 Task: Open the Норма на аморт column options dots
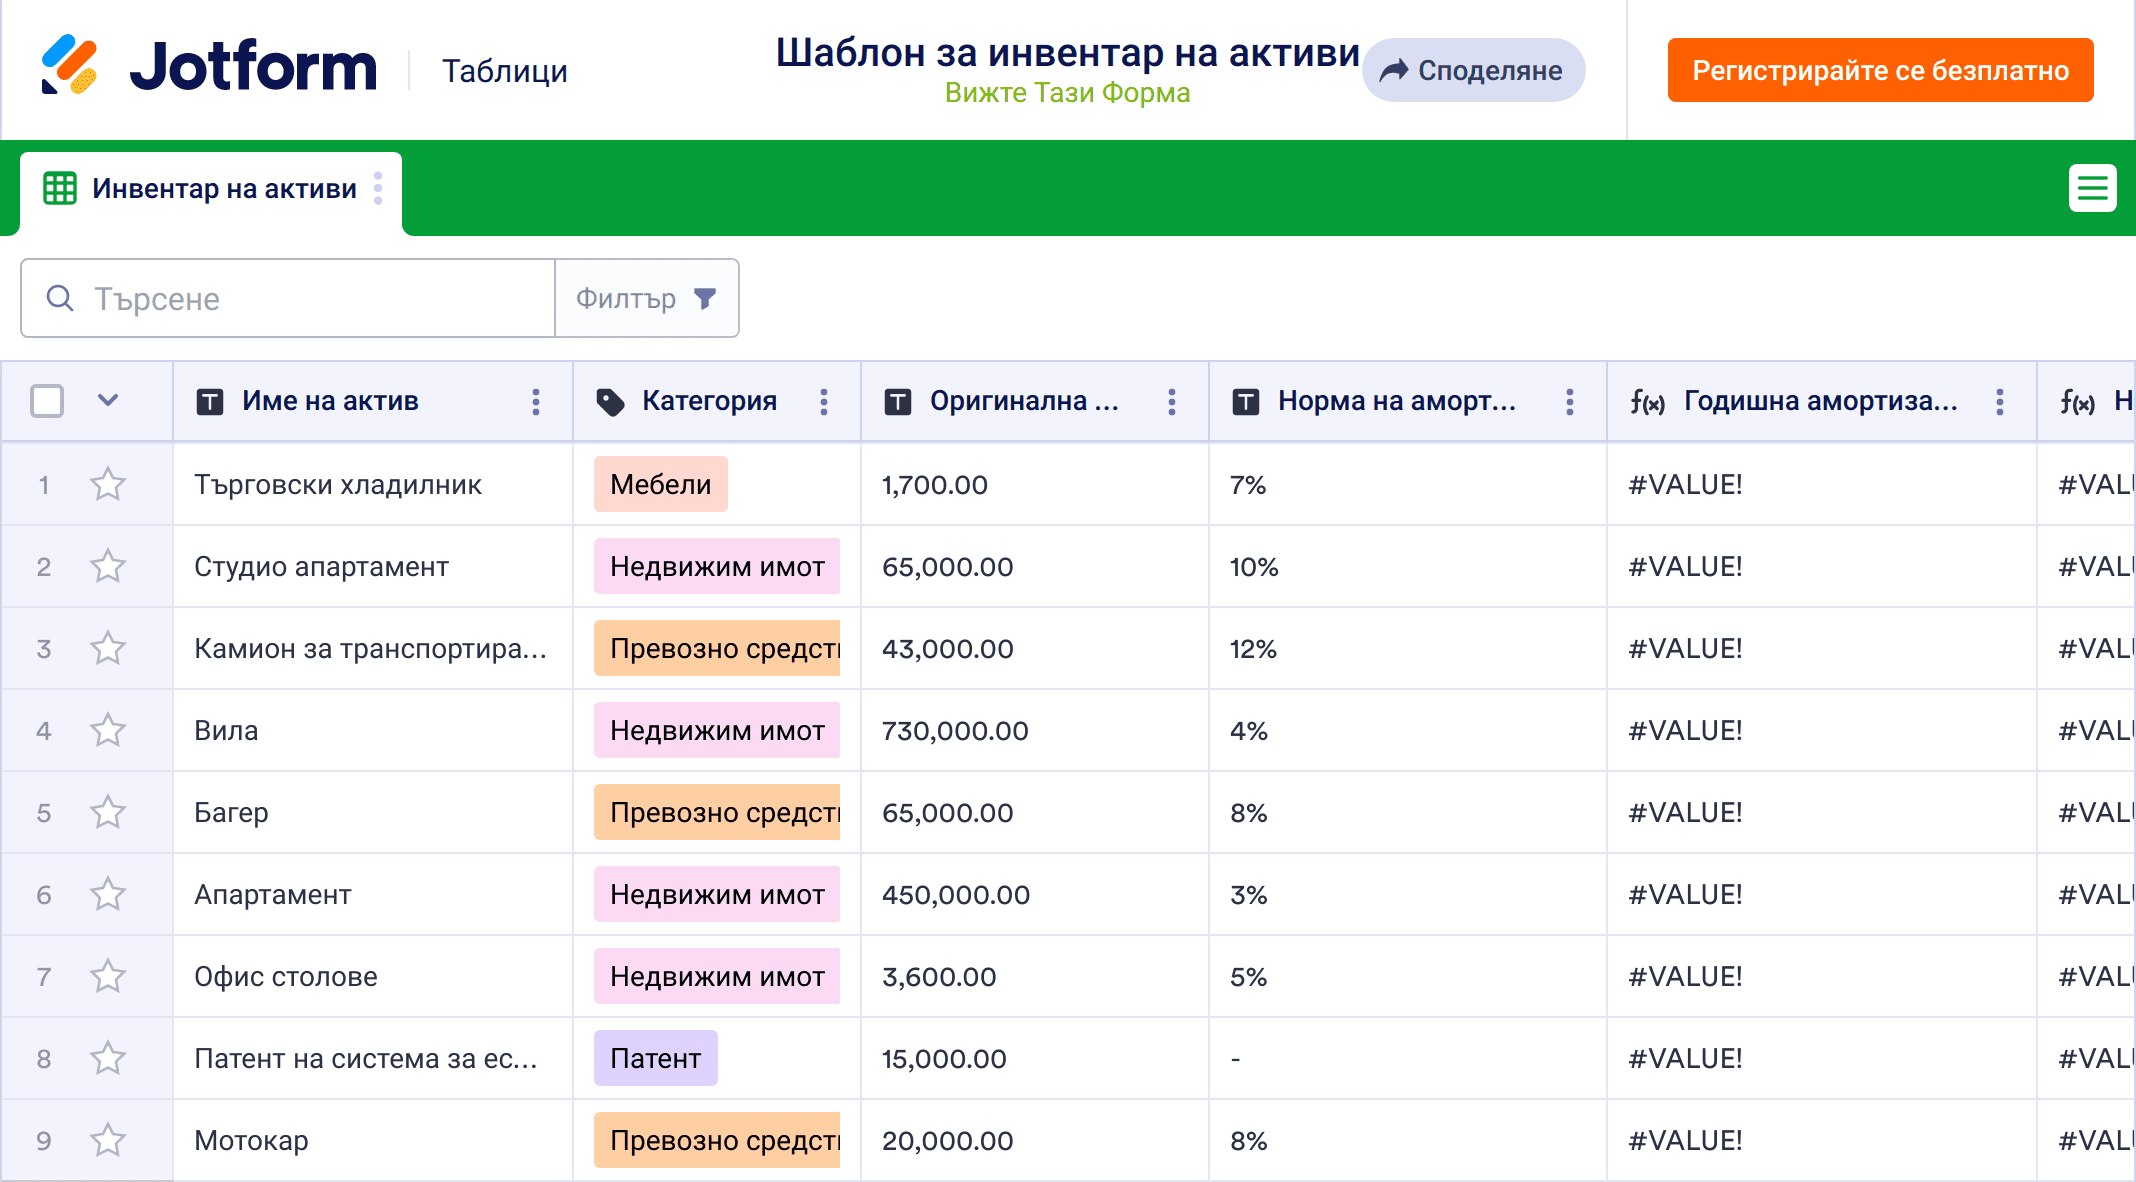point(1570,402)
